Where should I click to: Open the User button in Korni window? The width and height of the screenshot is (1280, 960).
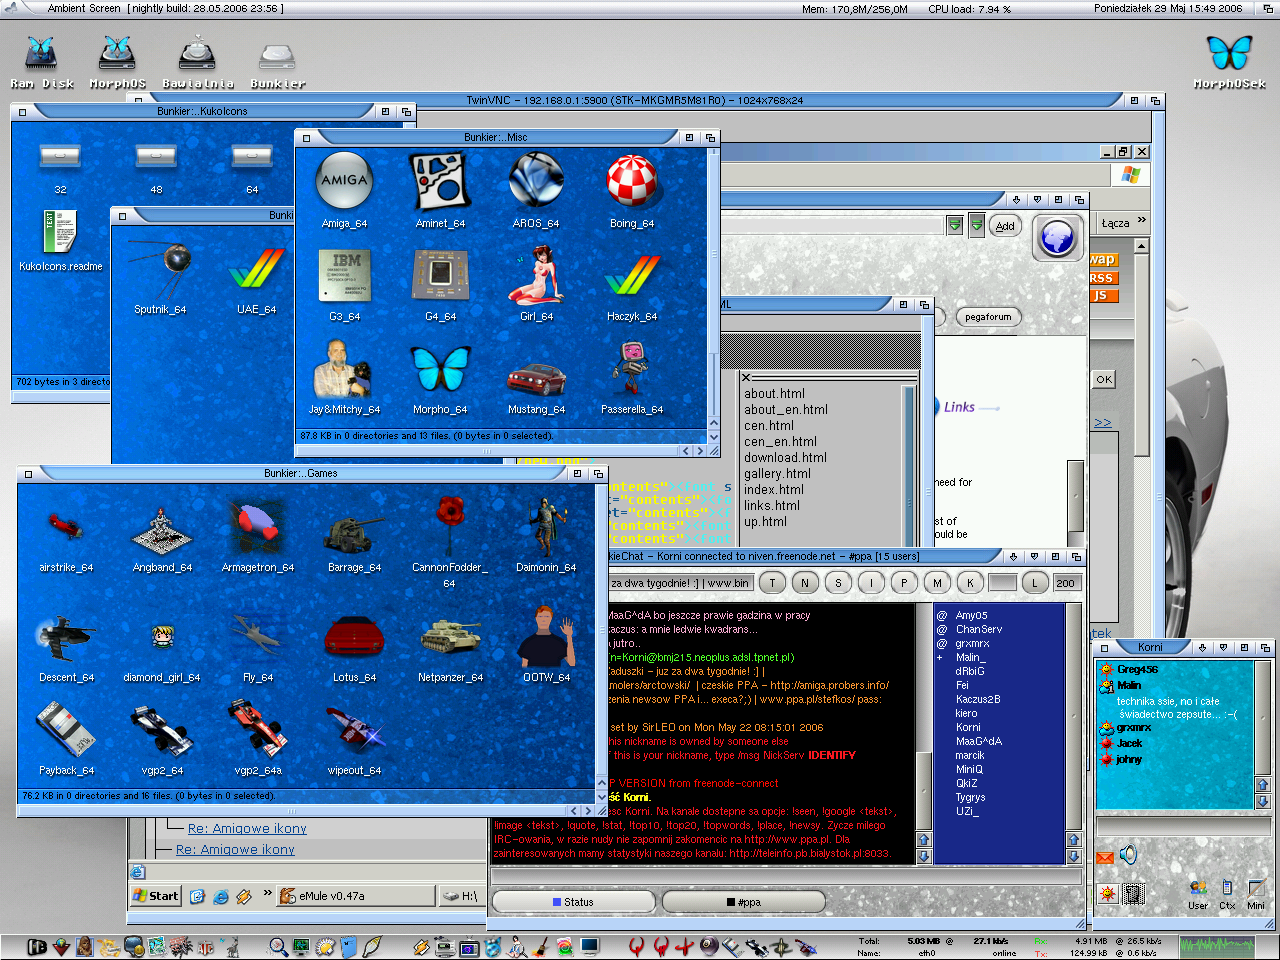point(1198,893)
